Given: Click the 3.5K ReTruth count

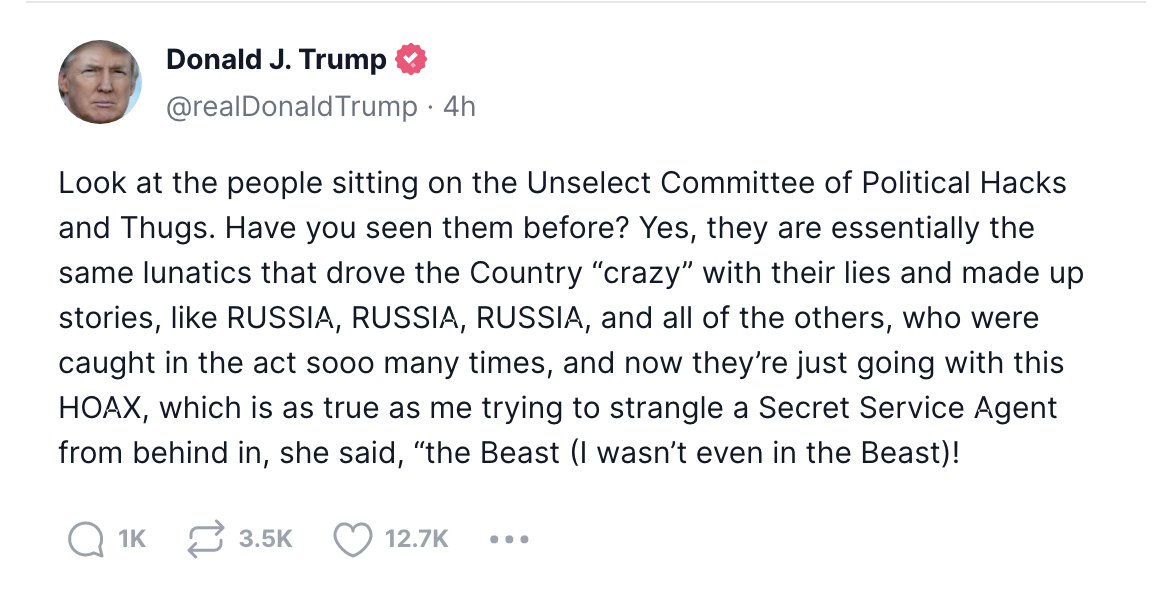Looking at the screenshot, I should (266, 540).
